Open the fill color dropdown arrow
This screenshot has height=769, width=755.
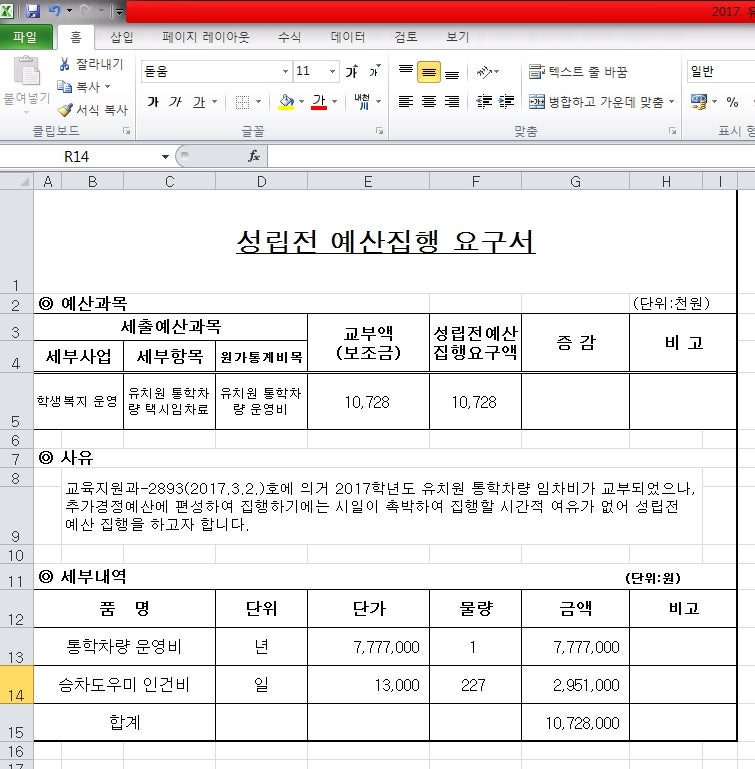click(x=301, y=102)
